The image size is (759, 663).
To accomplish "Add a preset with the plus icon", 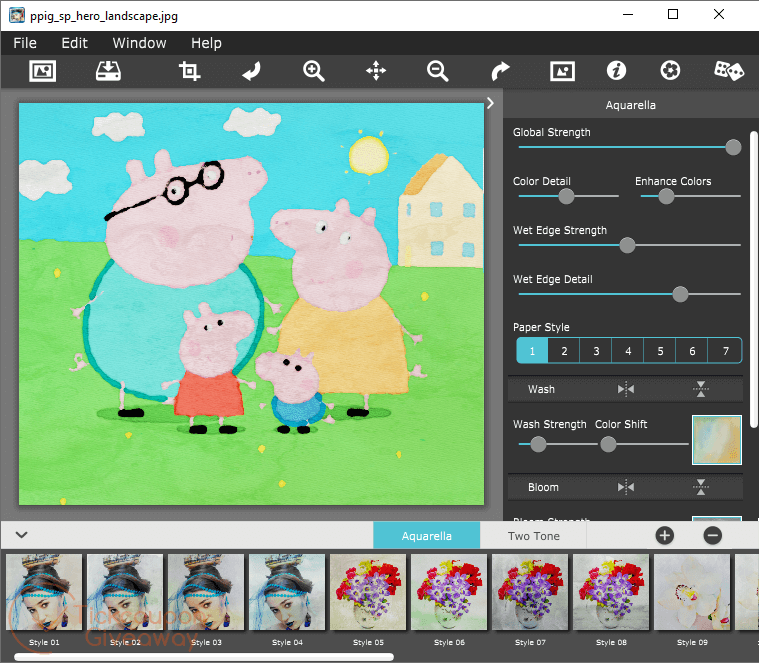I will [665, 535].
